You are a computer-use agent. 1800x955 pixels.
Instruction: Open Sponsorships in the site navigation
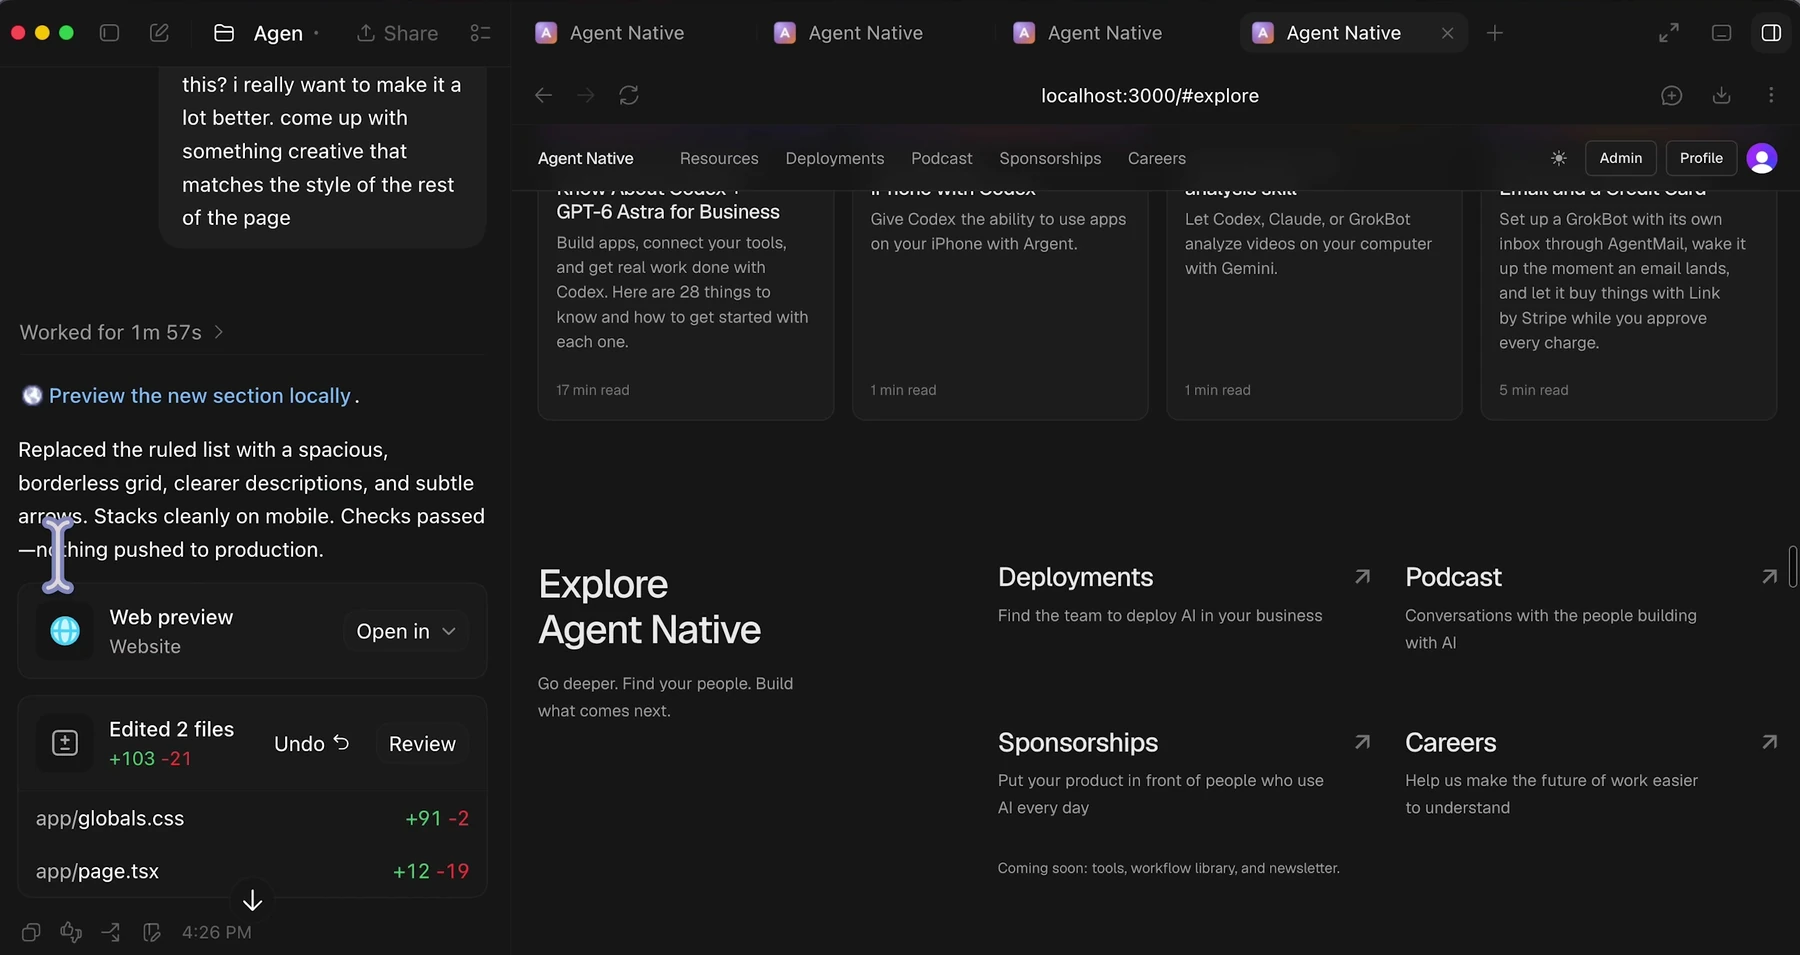pyautogui.click(x=1050, y=158)
